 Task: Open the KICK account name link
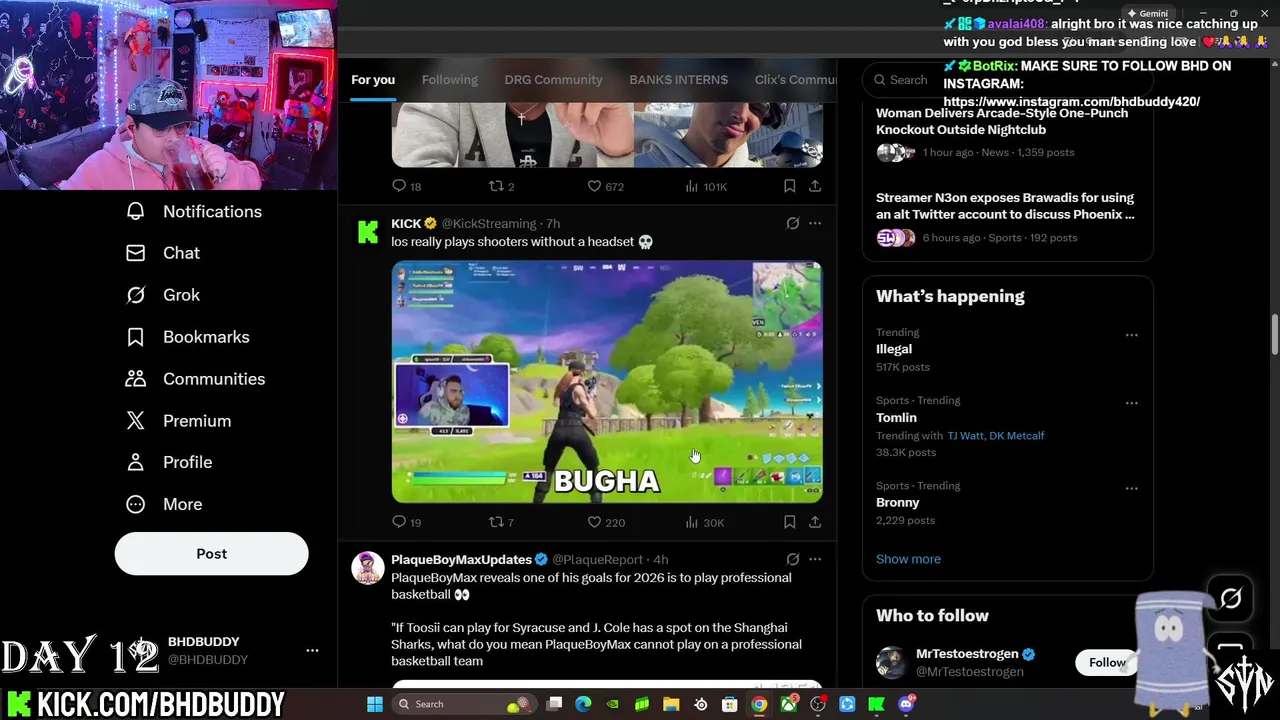coord(406,223)
